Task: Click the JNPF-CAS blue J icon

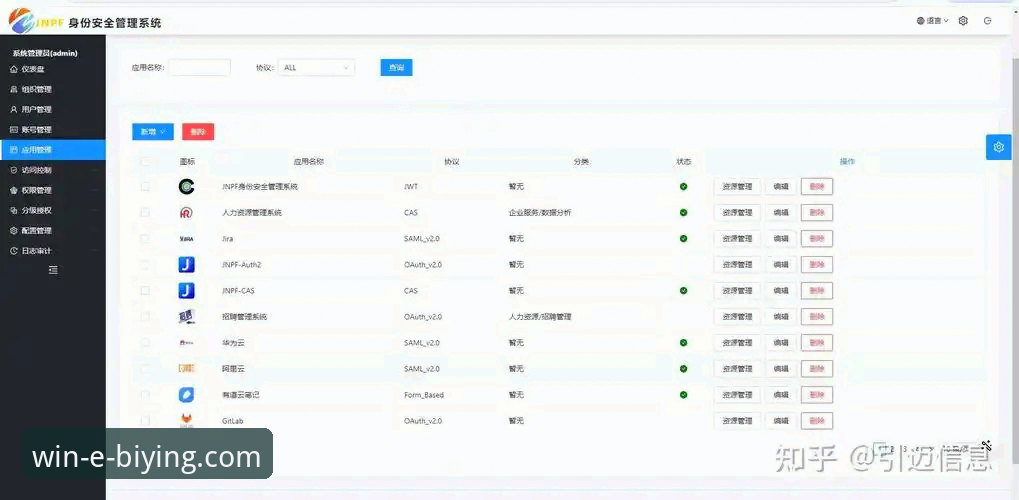Action: [x=187, y=291]
